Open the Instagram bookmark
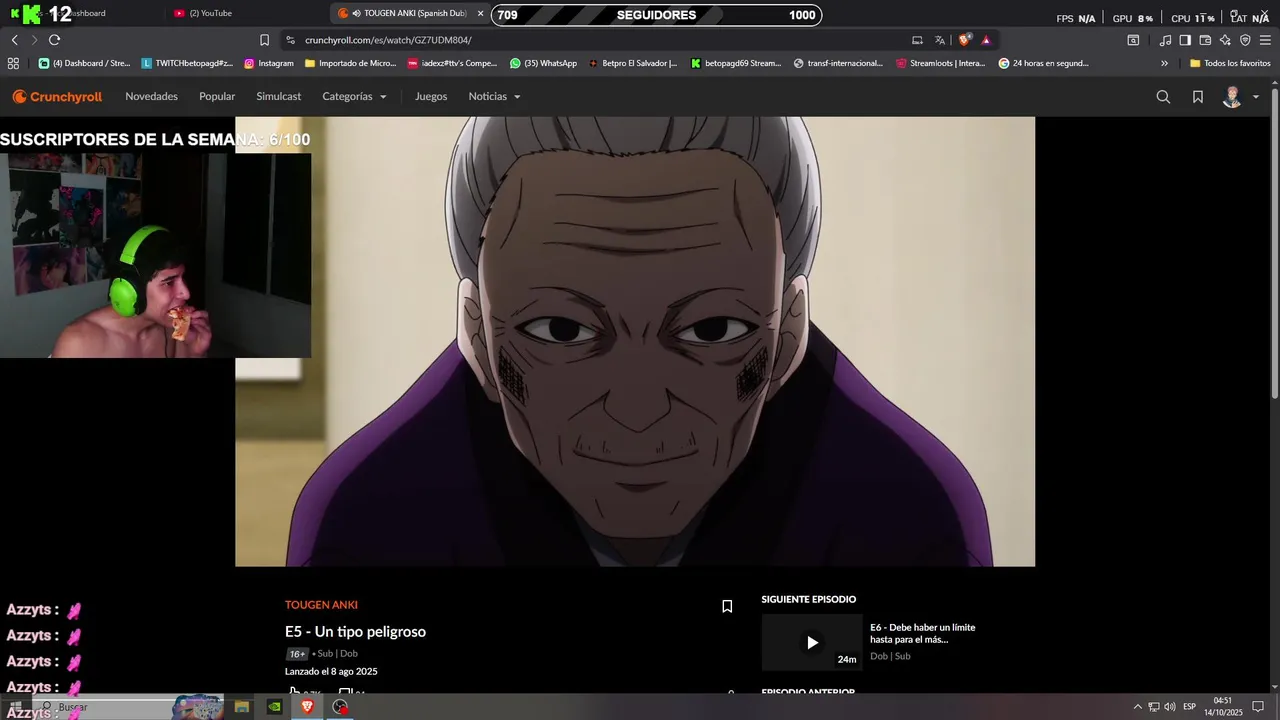This screenshot has width=1280, height=720. coord(269,63)
